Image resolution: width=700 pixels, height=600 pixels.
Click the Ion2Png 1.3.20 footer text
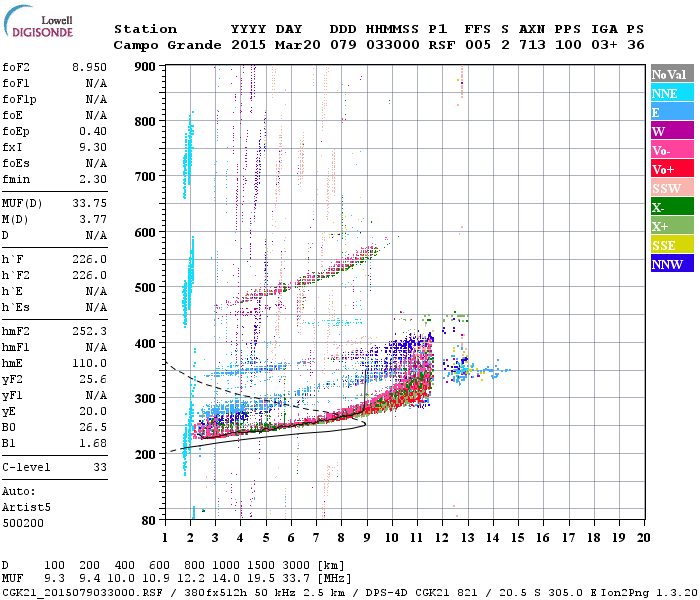(x=649, y=592)
